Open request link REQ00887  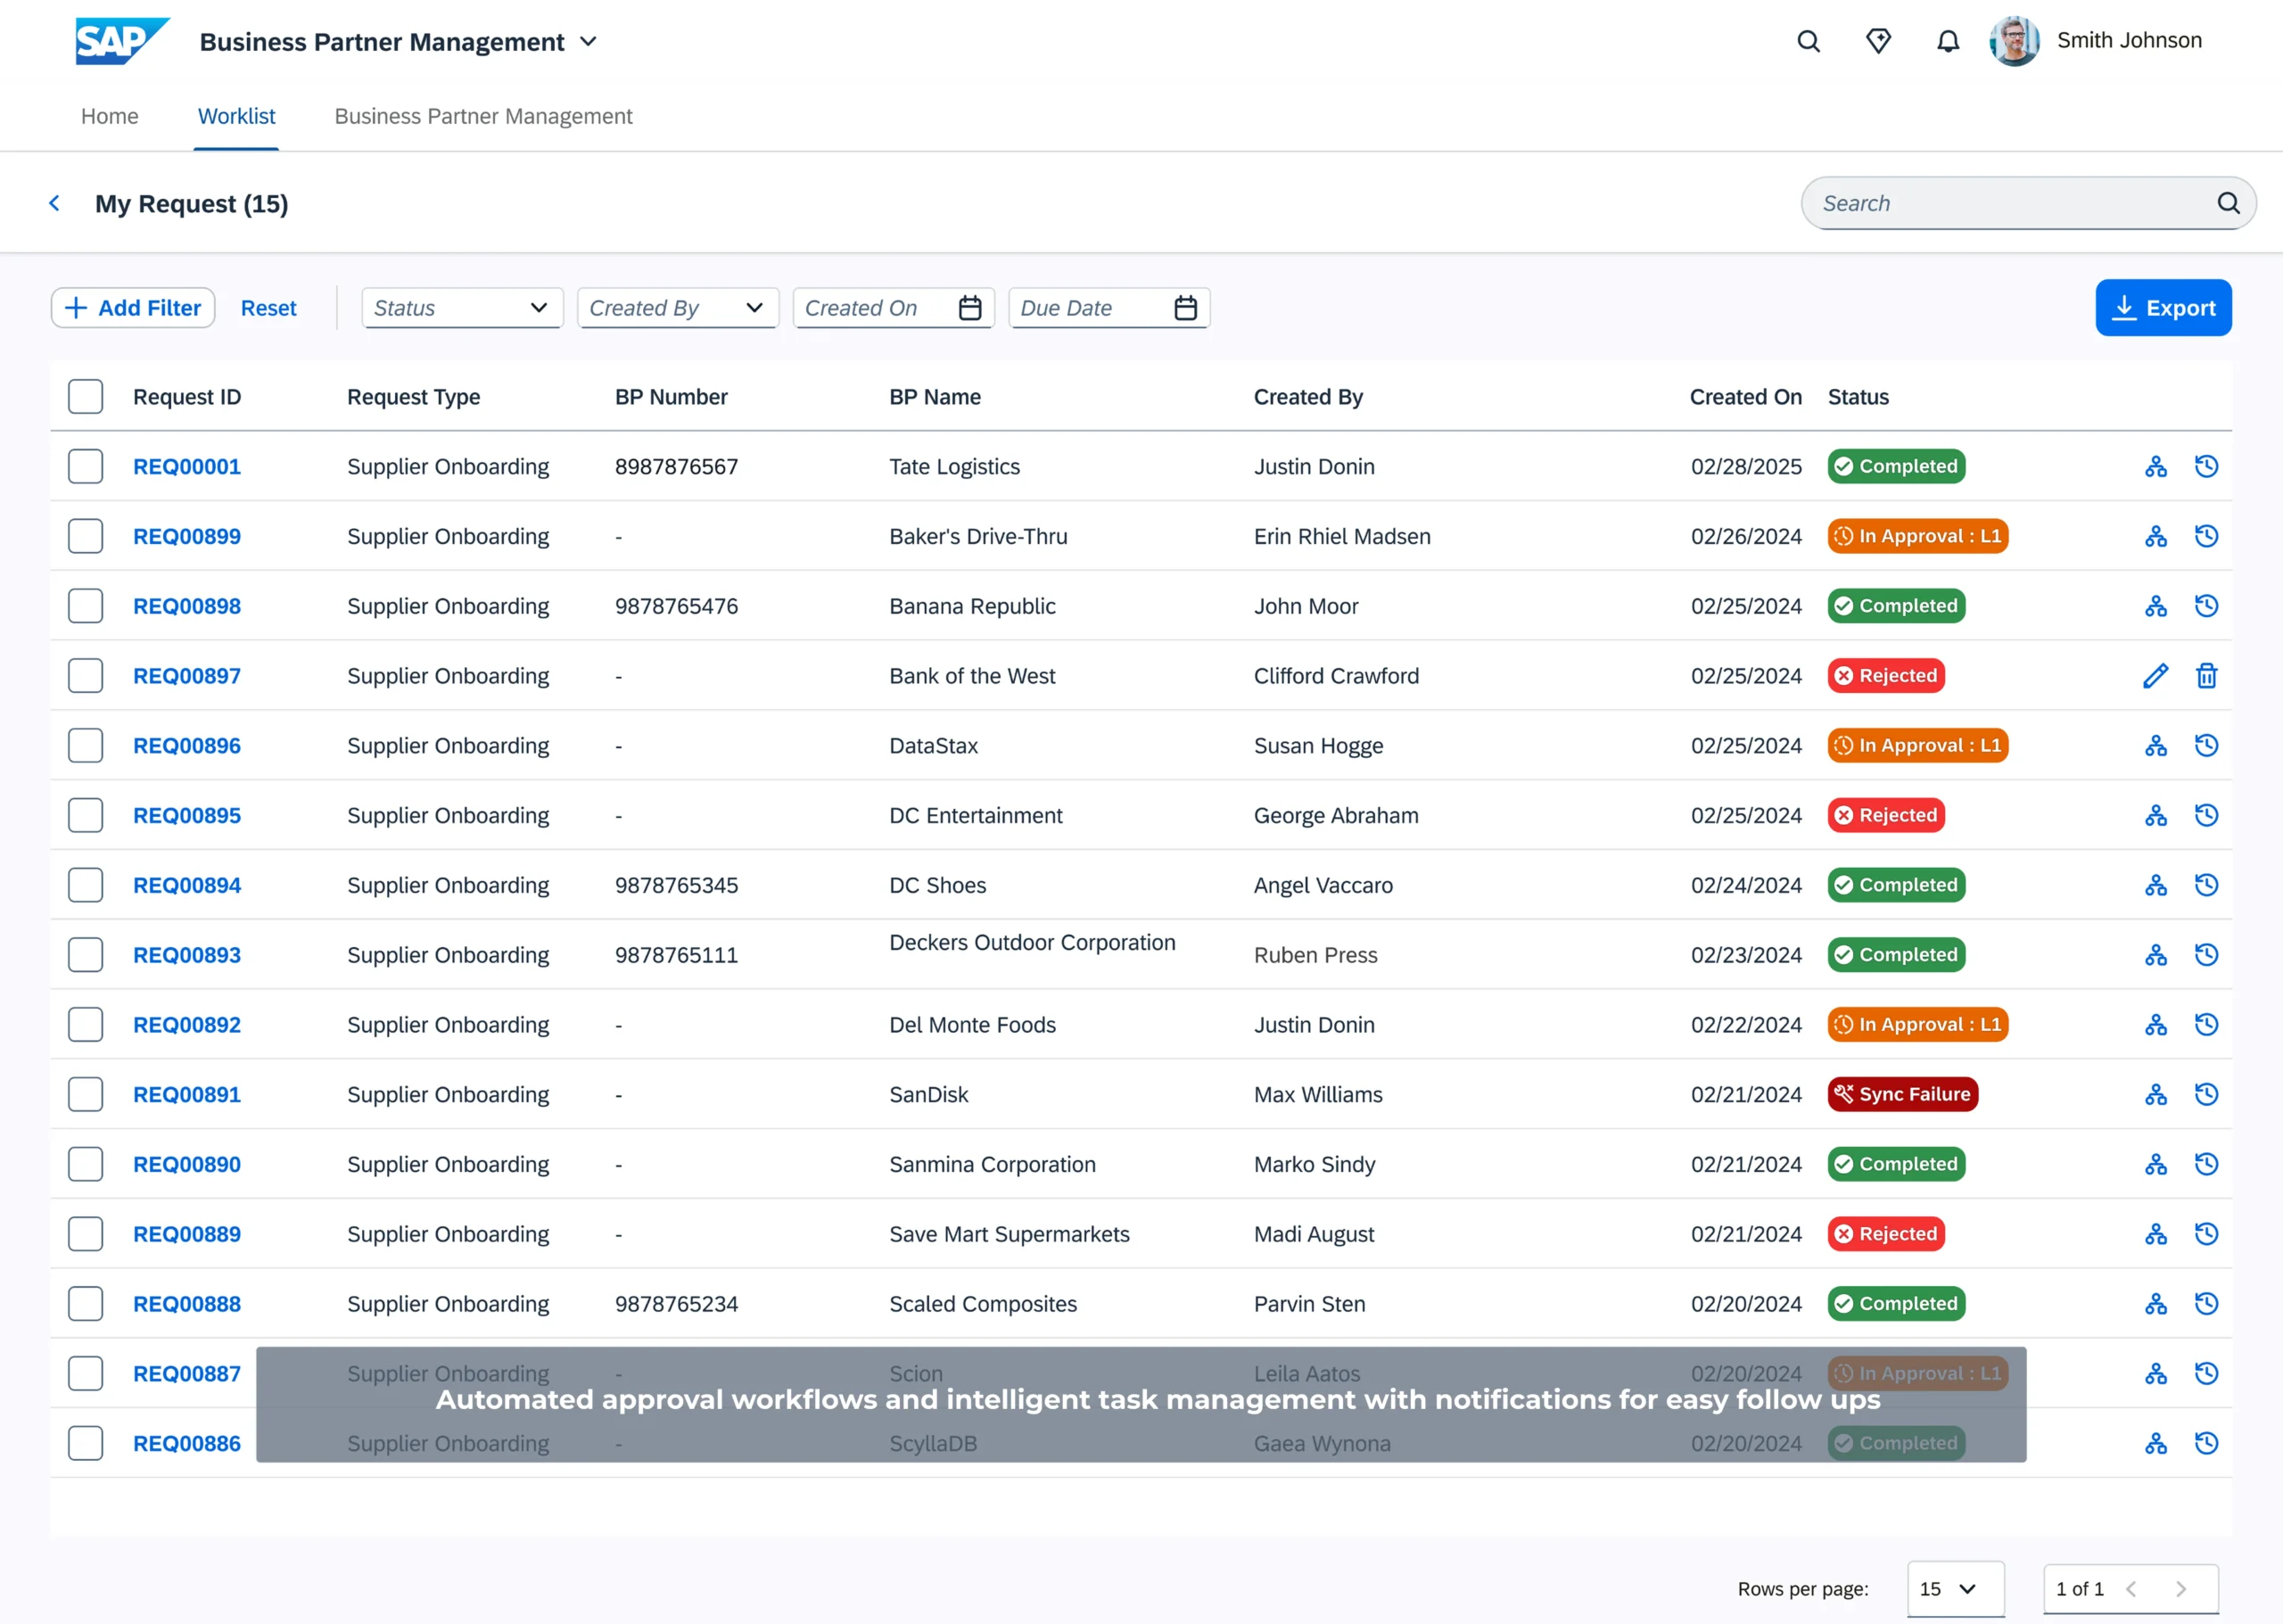point(187,1373)
